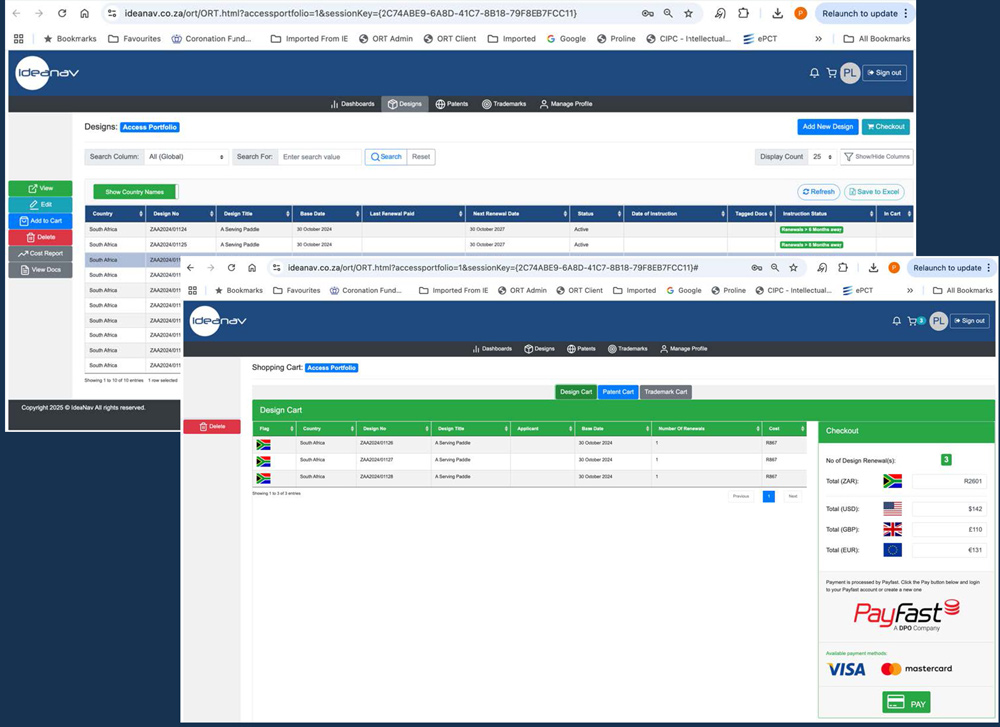Switch to Patent Cart tab

click(618, 392)
